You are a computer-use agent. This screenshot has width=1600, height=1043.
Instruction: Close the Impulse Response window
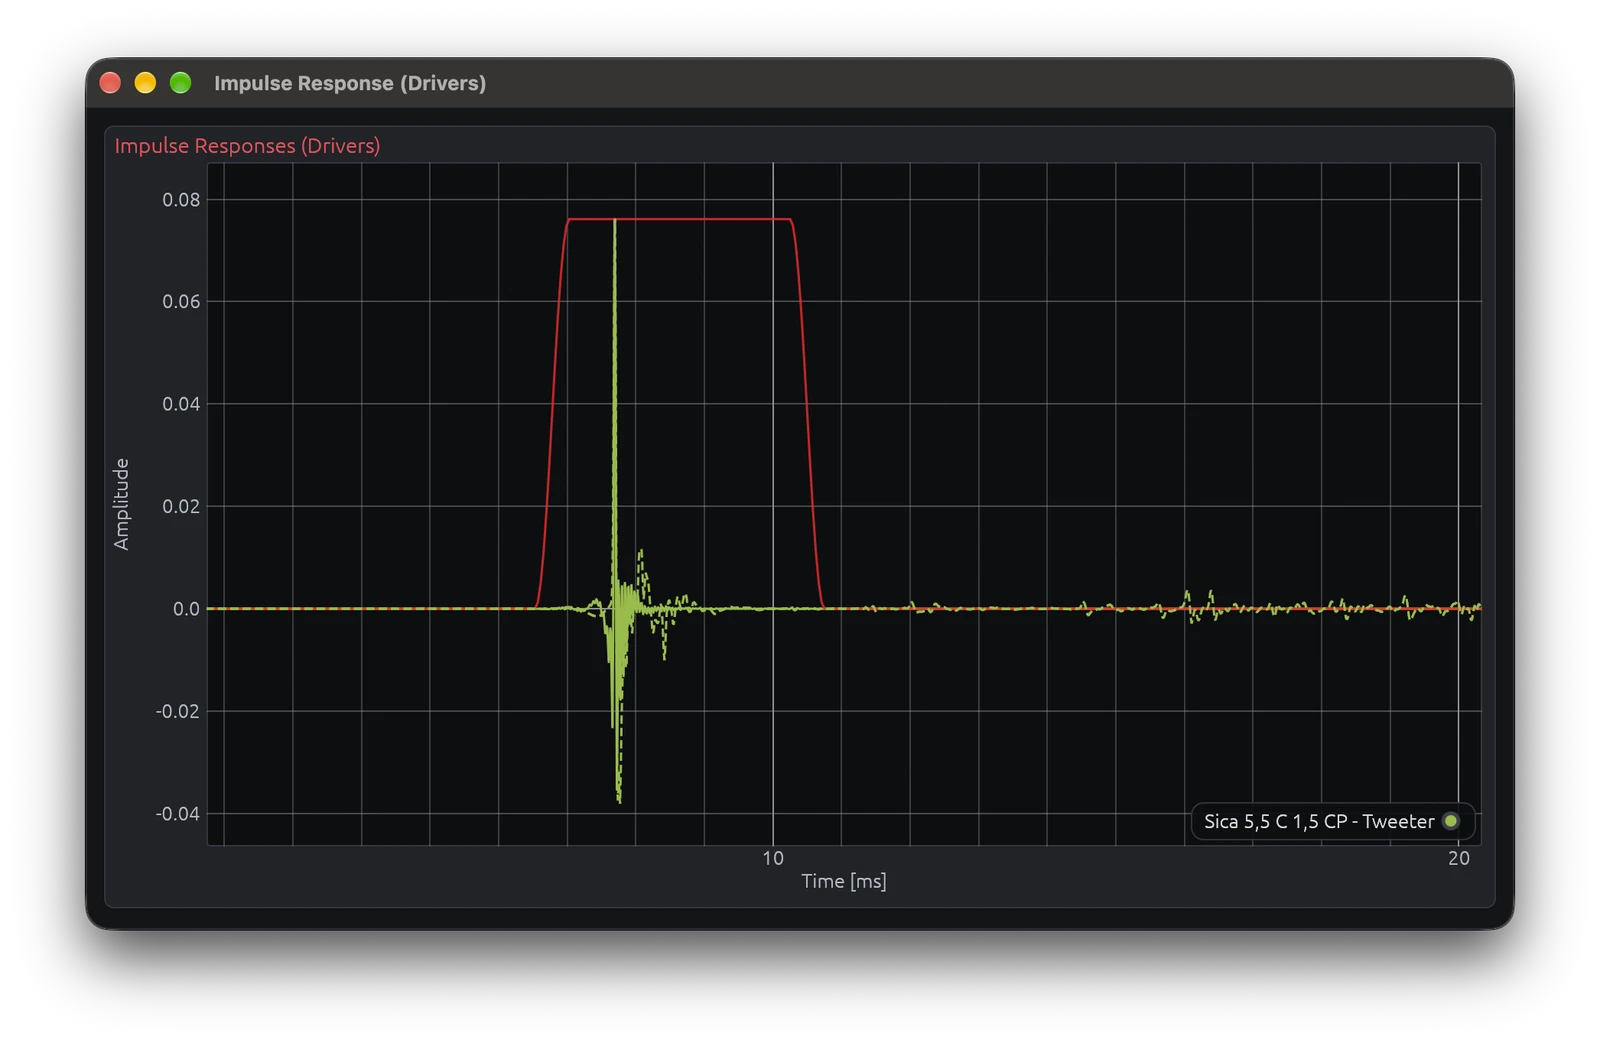[x=110, y=83]
